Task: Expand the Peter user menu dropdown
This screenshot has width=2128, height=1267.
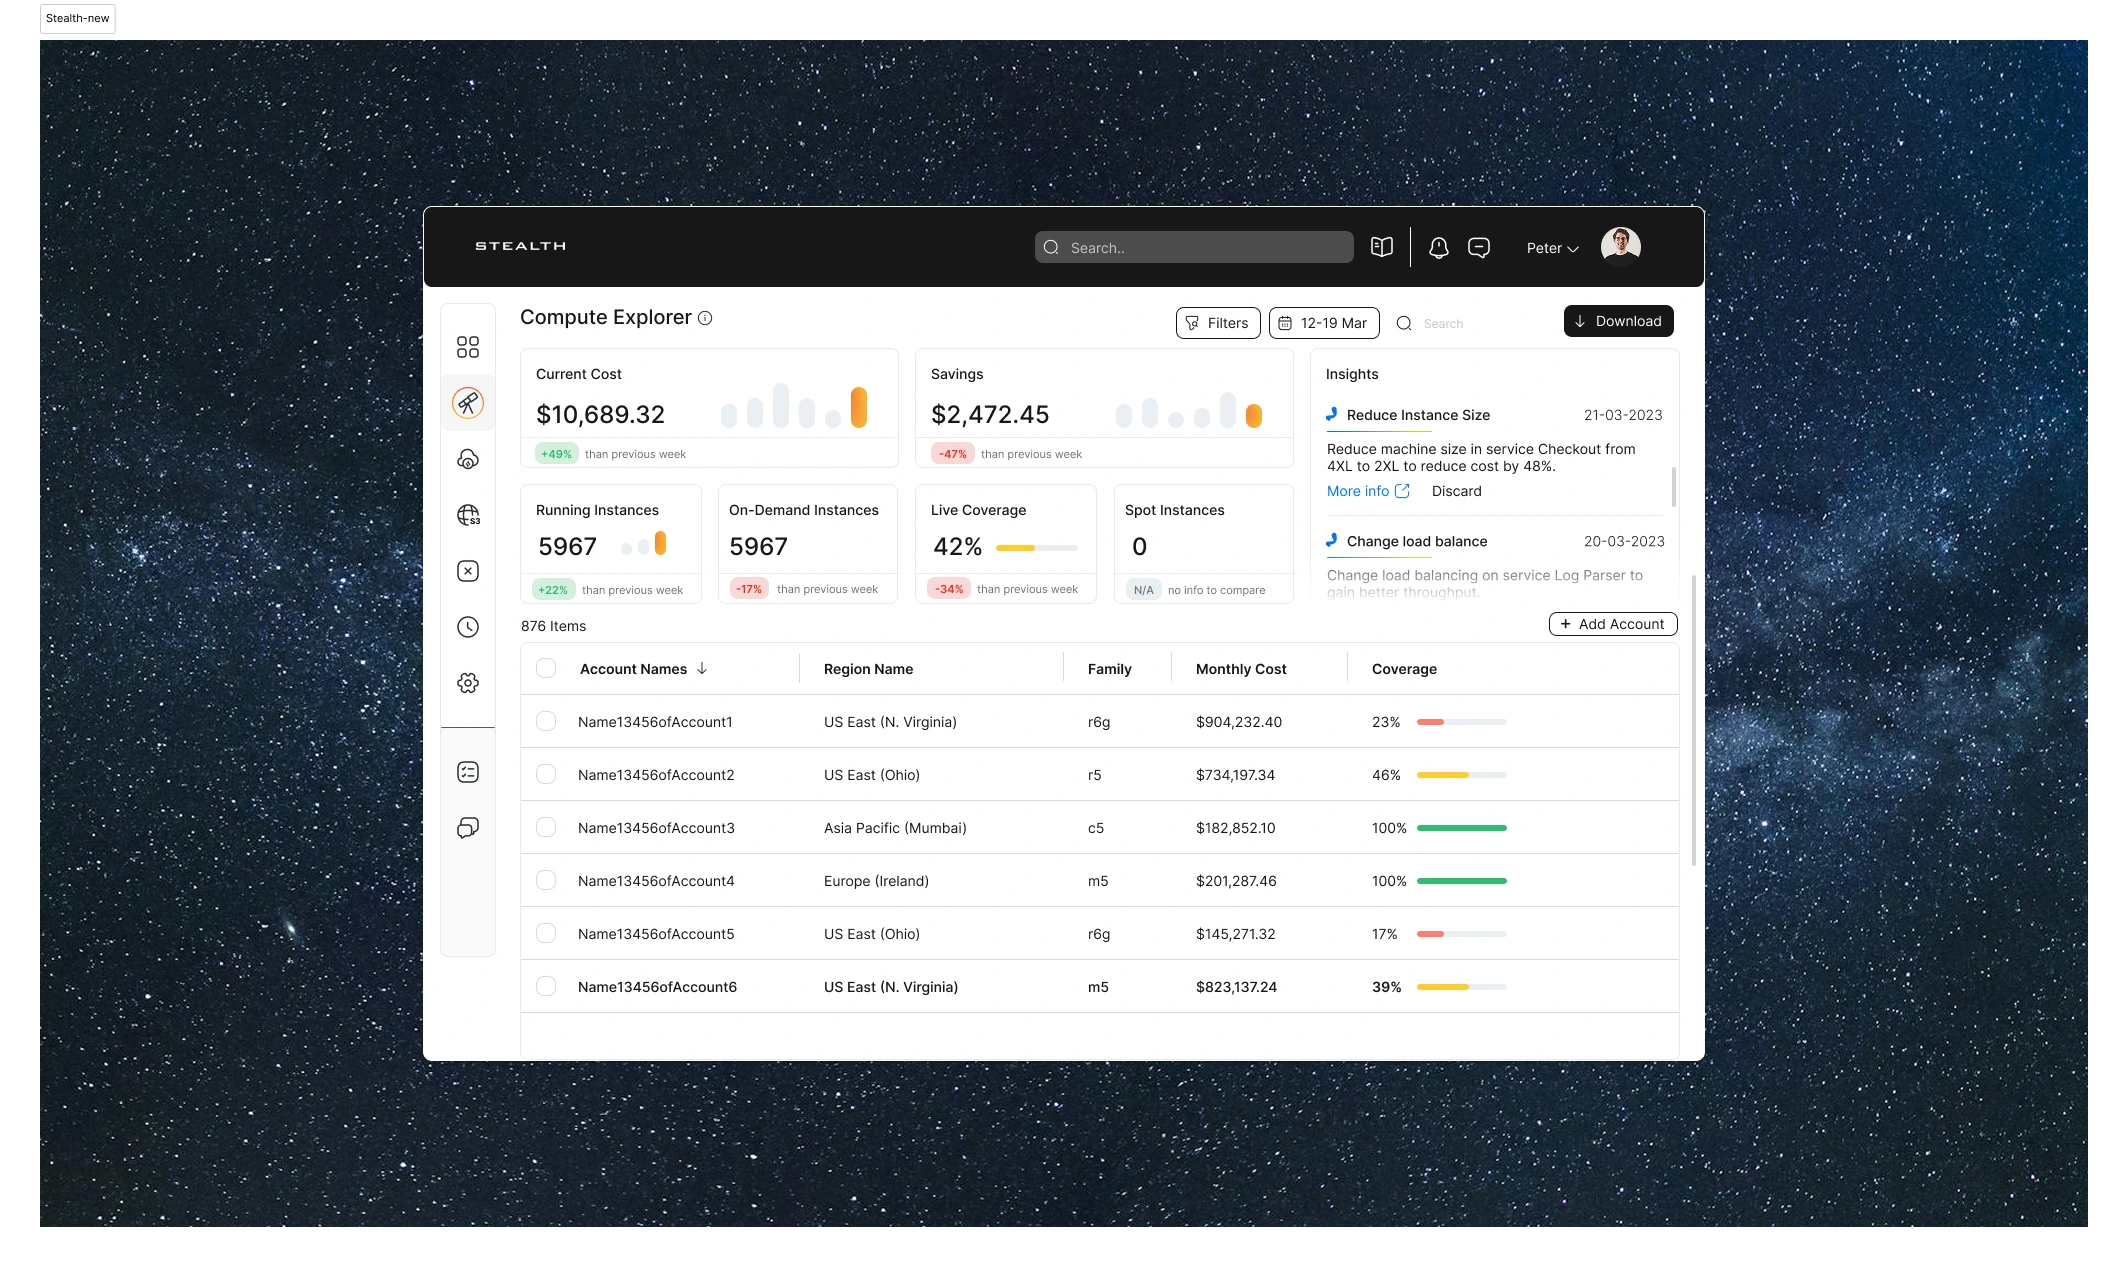Action: tap(1552, 248)
